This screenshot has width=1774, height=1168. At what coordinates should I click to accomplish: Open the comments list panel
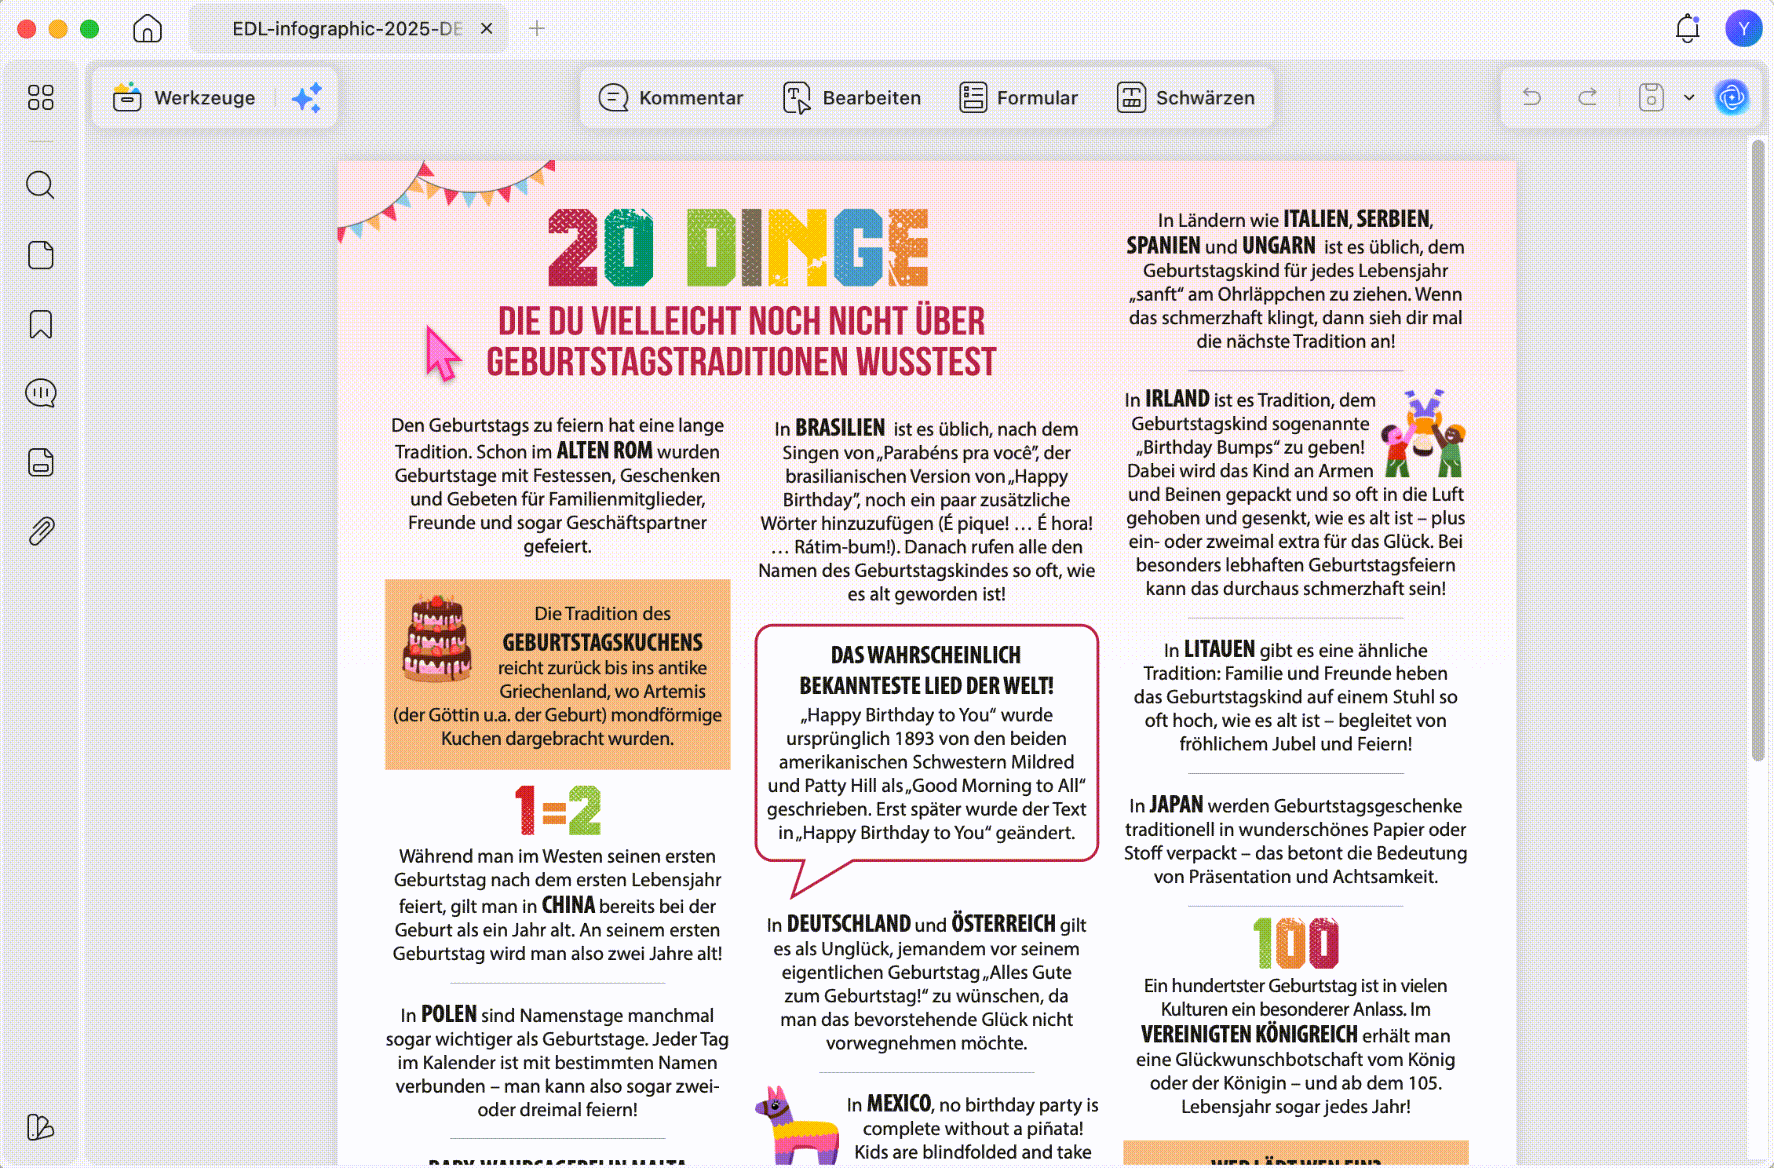point(41,393)
